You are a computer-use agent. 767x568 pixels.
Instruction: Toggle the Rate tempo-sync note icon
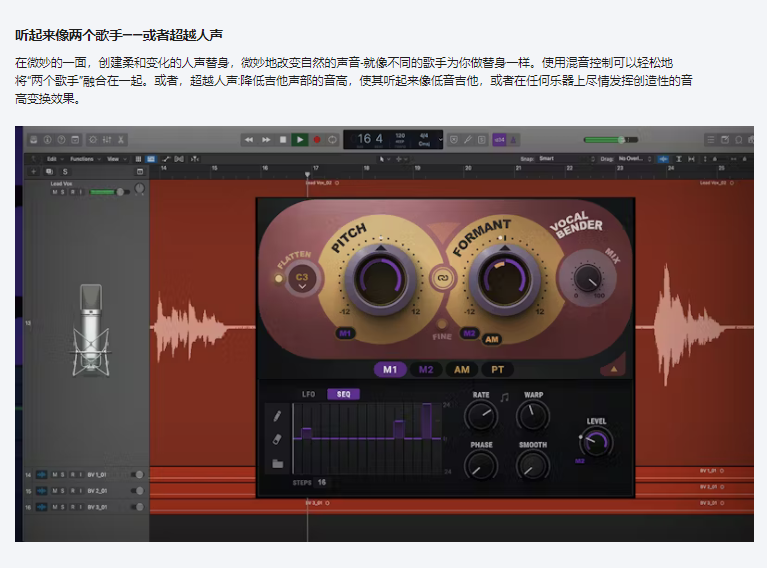pos(504,398)
